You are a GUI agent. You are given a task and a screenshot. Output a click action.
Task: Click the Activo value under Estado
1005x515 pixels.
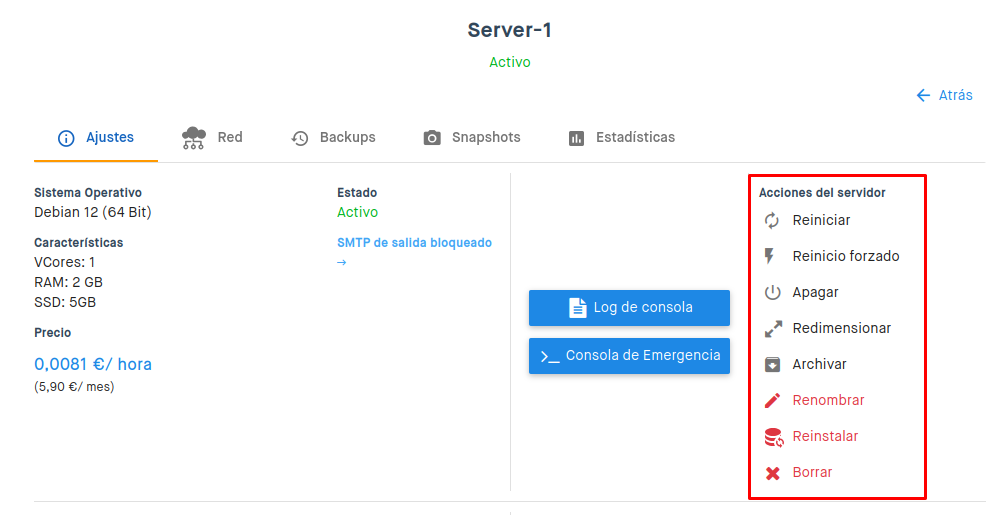pos(358,212)
